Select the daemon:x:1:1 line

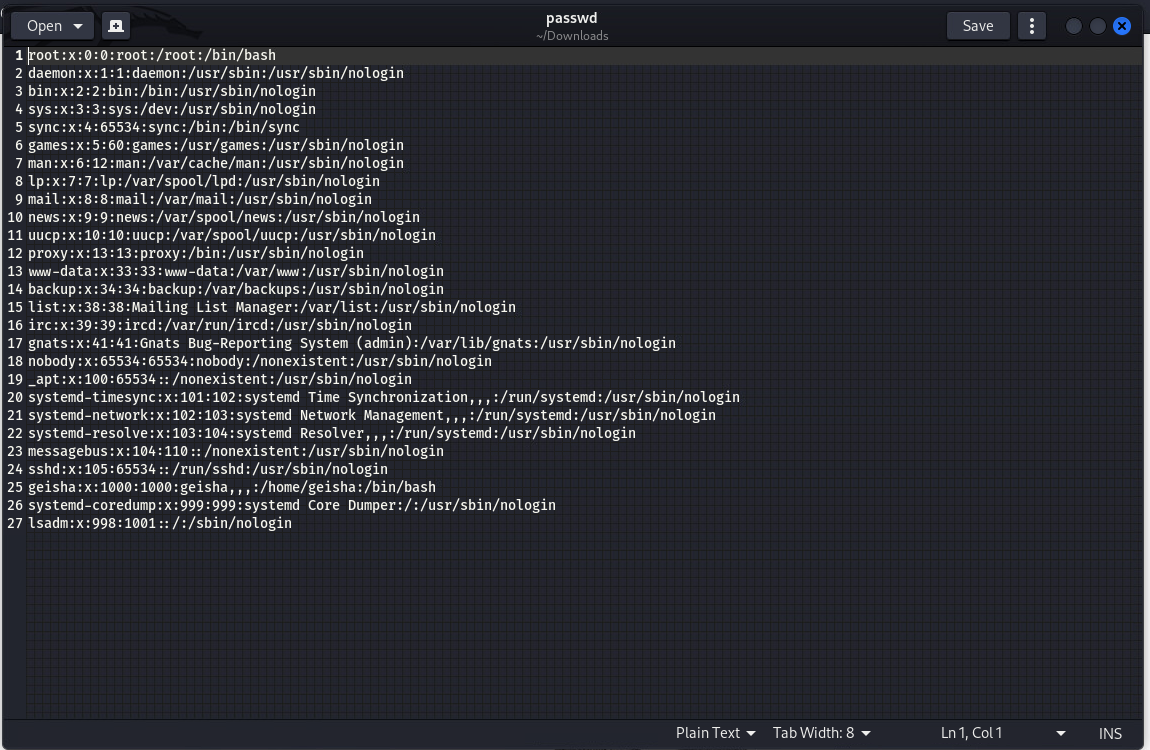pos(216,73)
